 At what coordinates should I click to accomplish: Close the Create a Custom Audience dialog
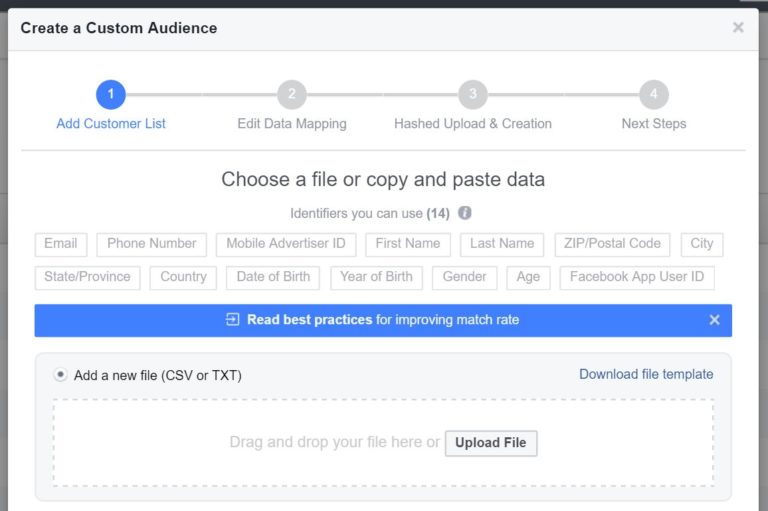(x=738, y=27)
